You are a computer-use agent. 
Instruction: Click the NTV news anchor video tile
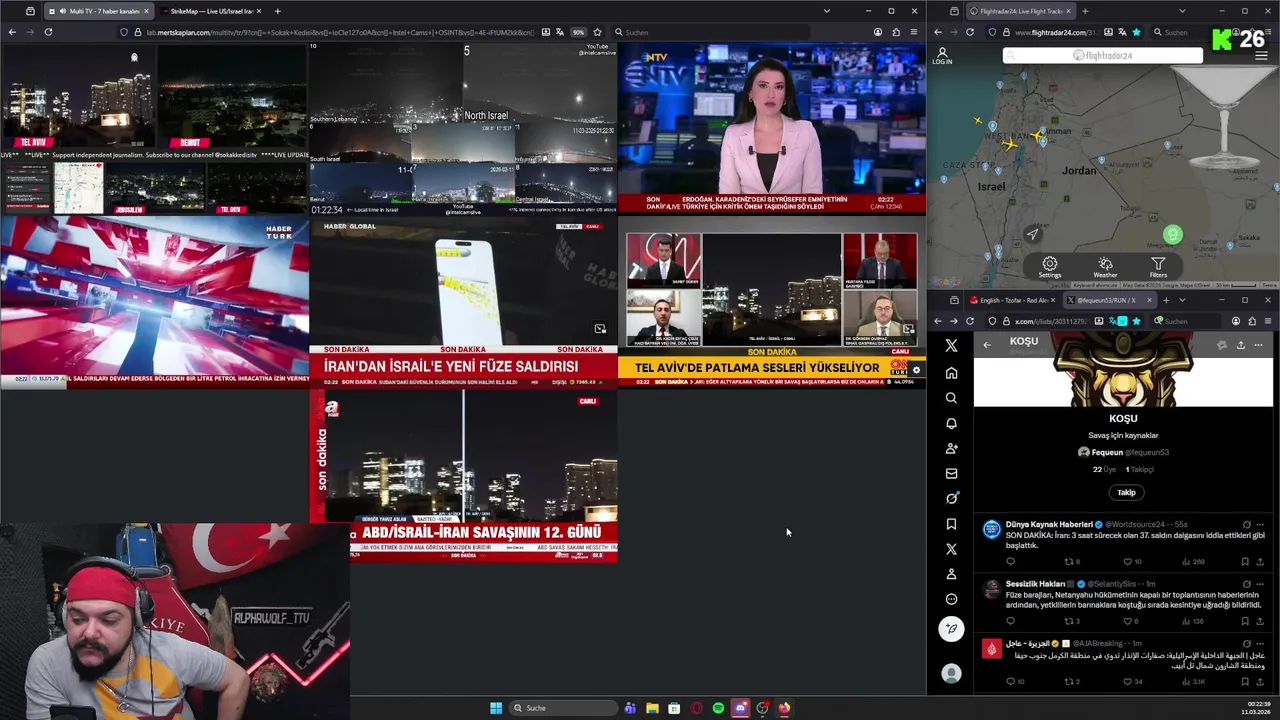pyautogui.click(x=771, y=128)
